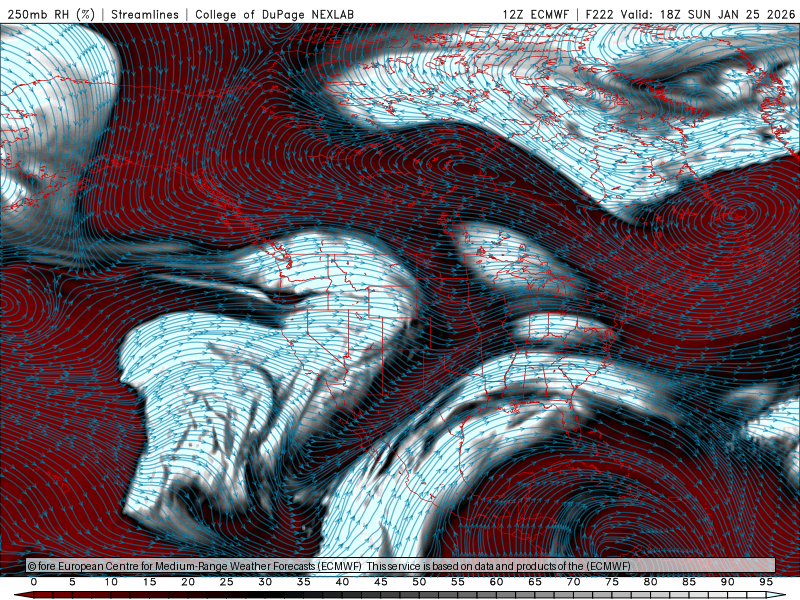This screenshot has width=800, height=600.
Task: Click the "0" label on the color scale
Action: tap(34, 582)
